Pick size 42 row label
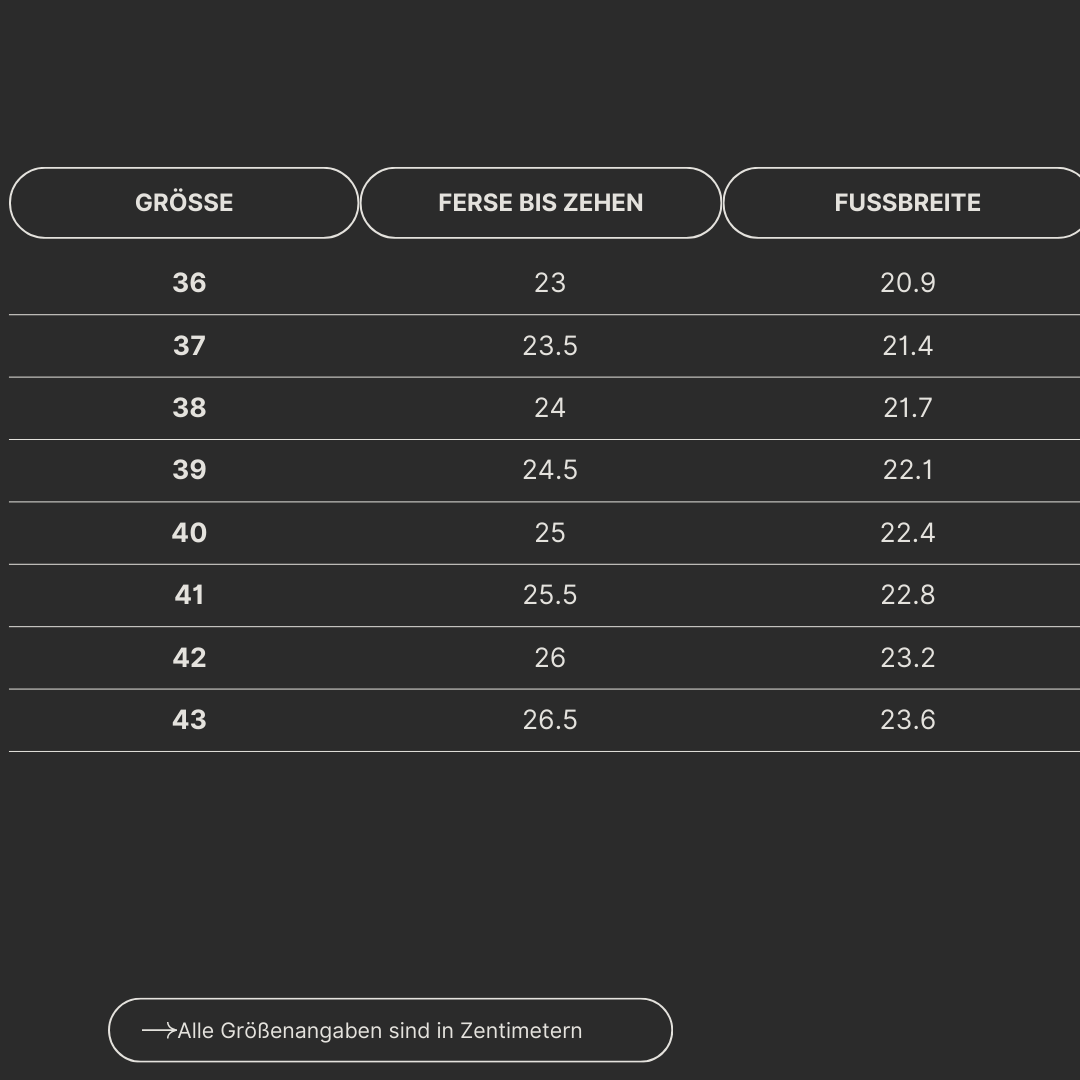 click(189, 658)
